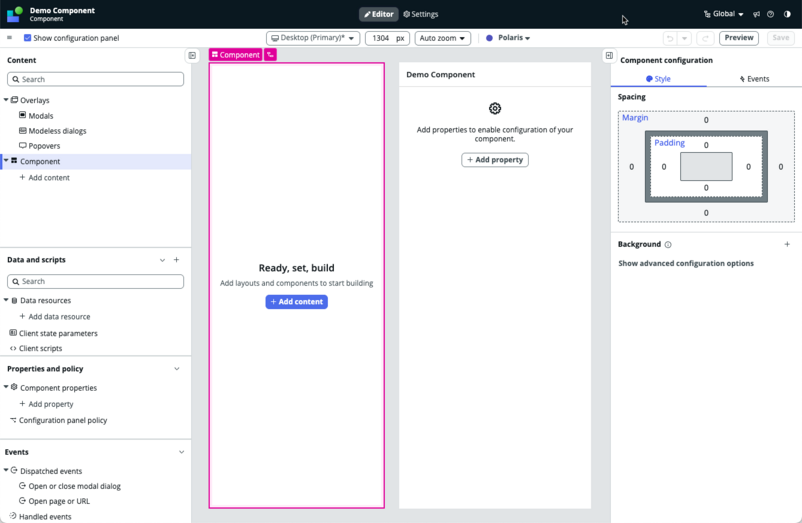Viewport: 802px width, 523px height.
Task: Select Configuration panel policy
Action: (58, 420)
